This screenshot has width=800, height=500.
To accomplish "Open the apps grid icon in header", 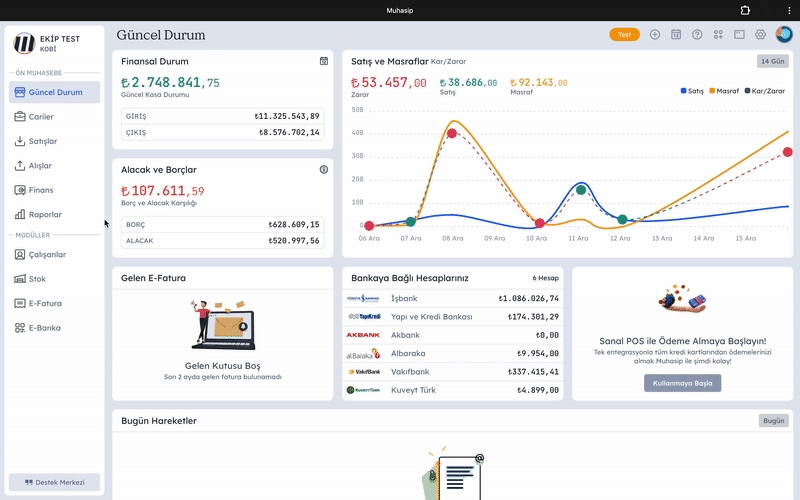I will 718,34.
